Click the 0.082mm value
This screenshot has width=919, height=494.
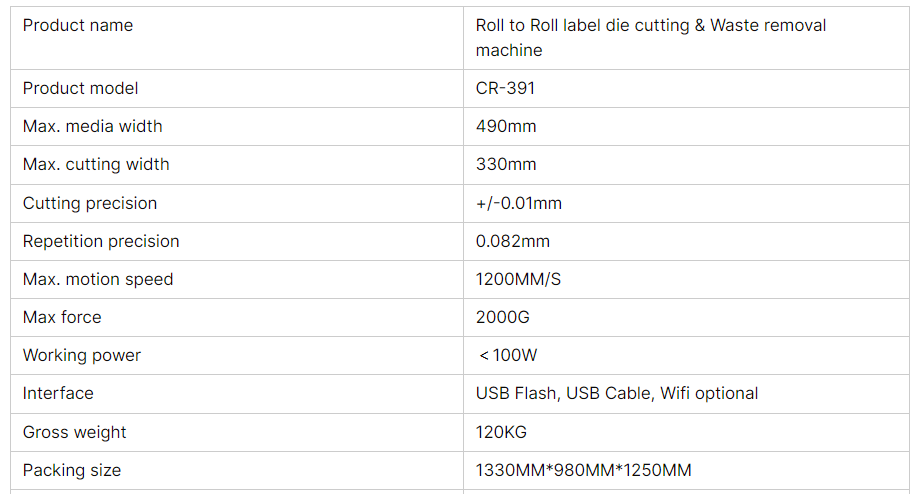coord(513,241)
